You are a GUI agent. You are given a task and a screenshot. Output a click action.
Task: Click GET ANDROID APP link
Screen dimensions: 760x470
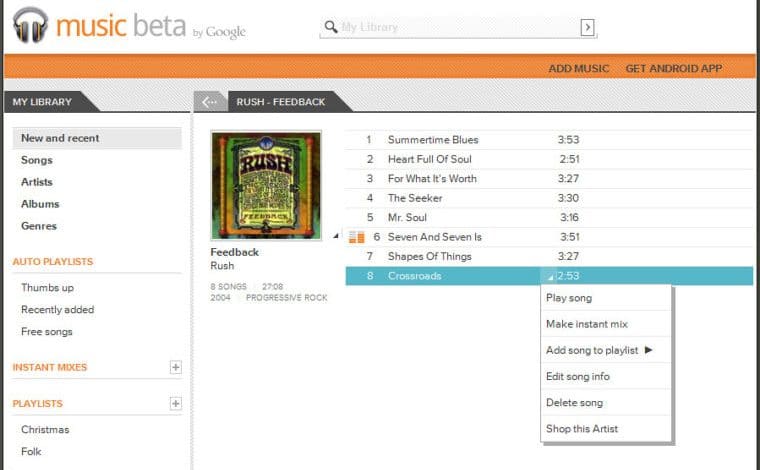point(674,68)
